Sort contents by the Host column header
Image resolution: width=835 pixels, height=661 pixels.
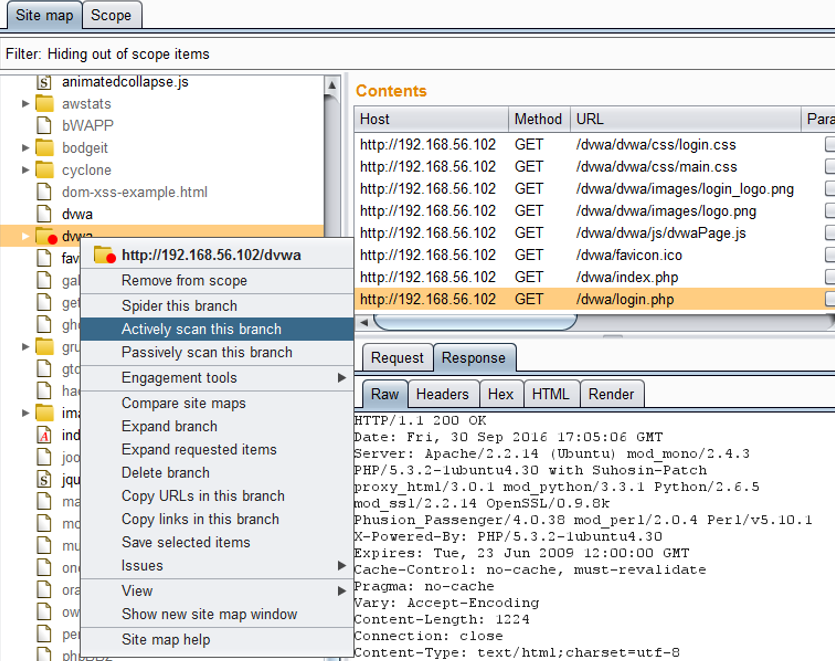coord(431,119)
